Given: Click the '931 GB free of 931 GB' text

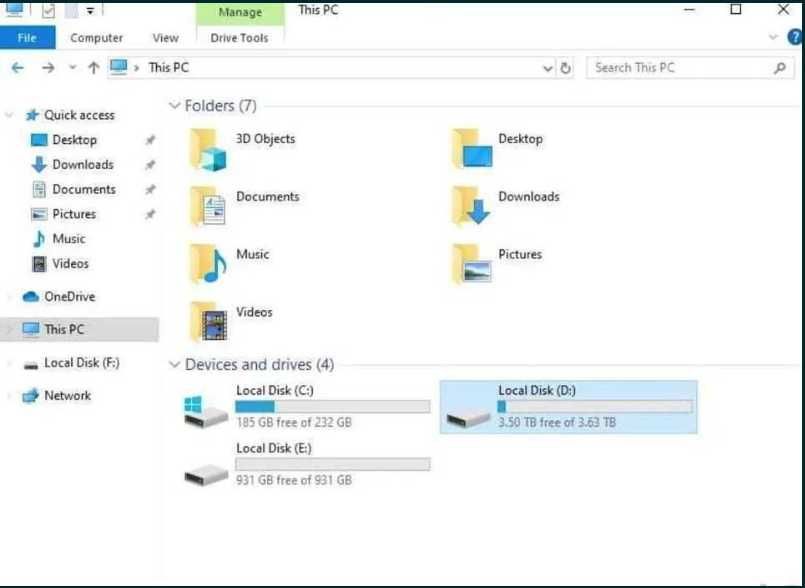Looking at the screenshot, I should click(294, 480).
